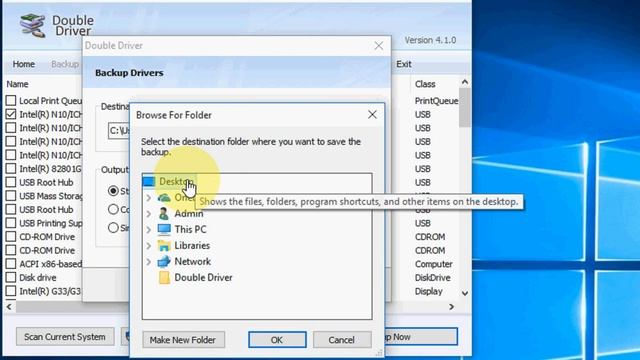This screenshot has height=360, width=640.
Task: Click the Double Driver logo icon
Action: (32, 26)
